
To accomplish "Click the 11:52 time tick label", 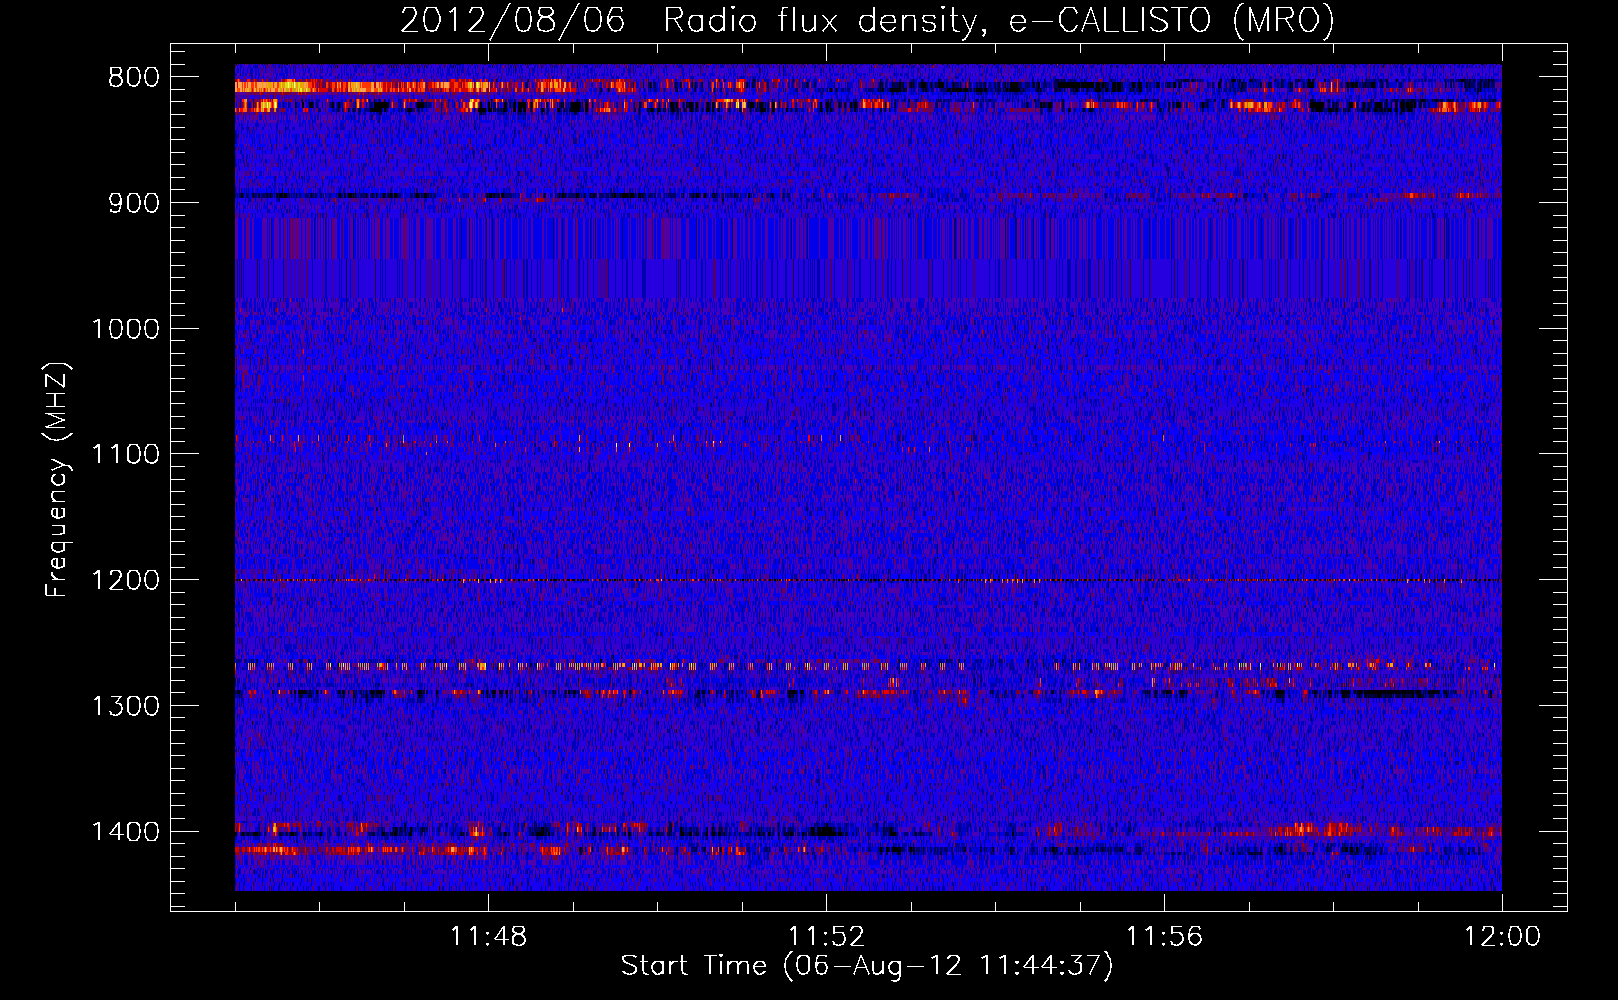I will tap(826, 936).
